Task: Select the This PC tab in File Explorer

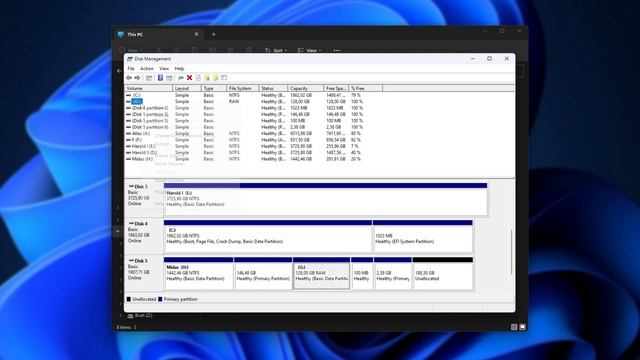Action: [x=157, y=34]
